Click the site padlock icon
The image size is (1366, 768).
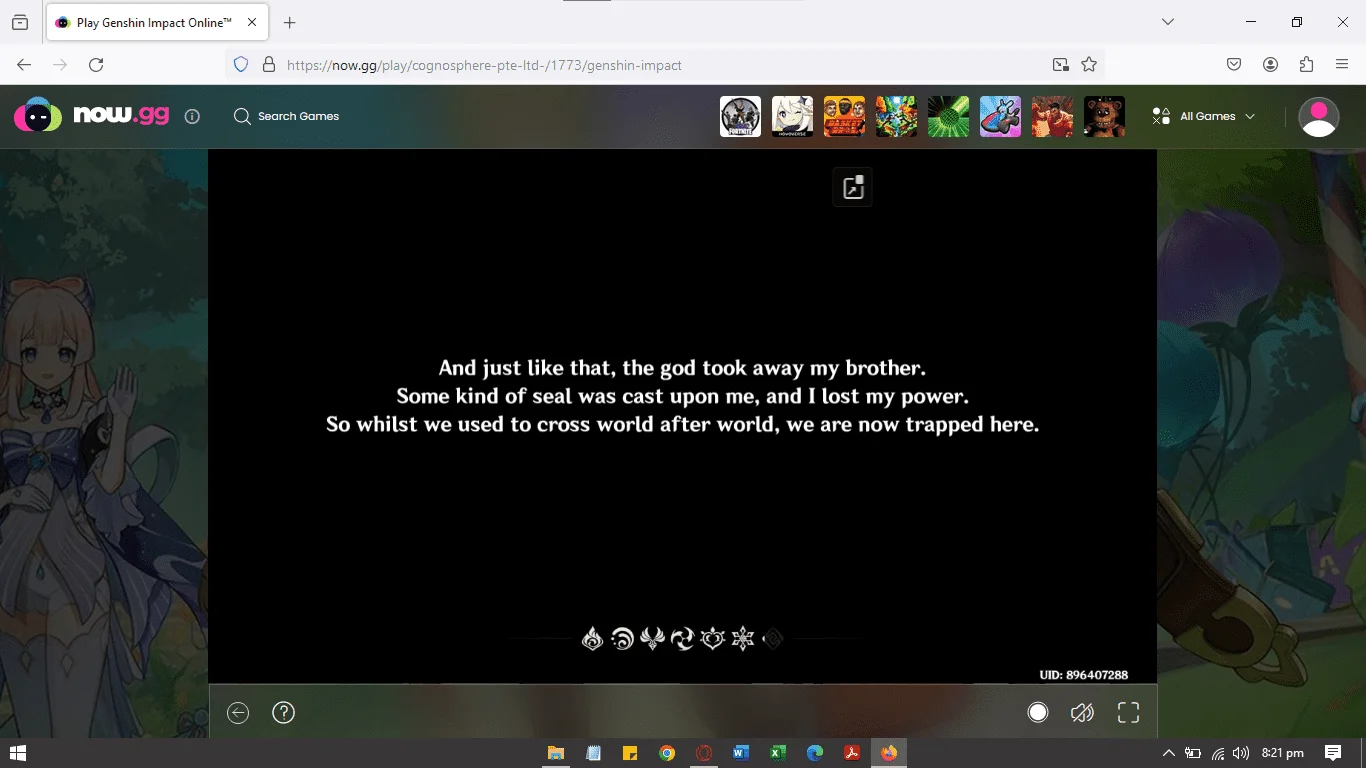(268, 64)
